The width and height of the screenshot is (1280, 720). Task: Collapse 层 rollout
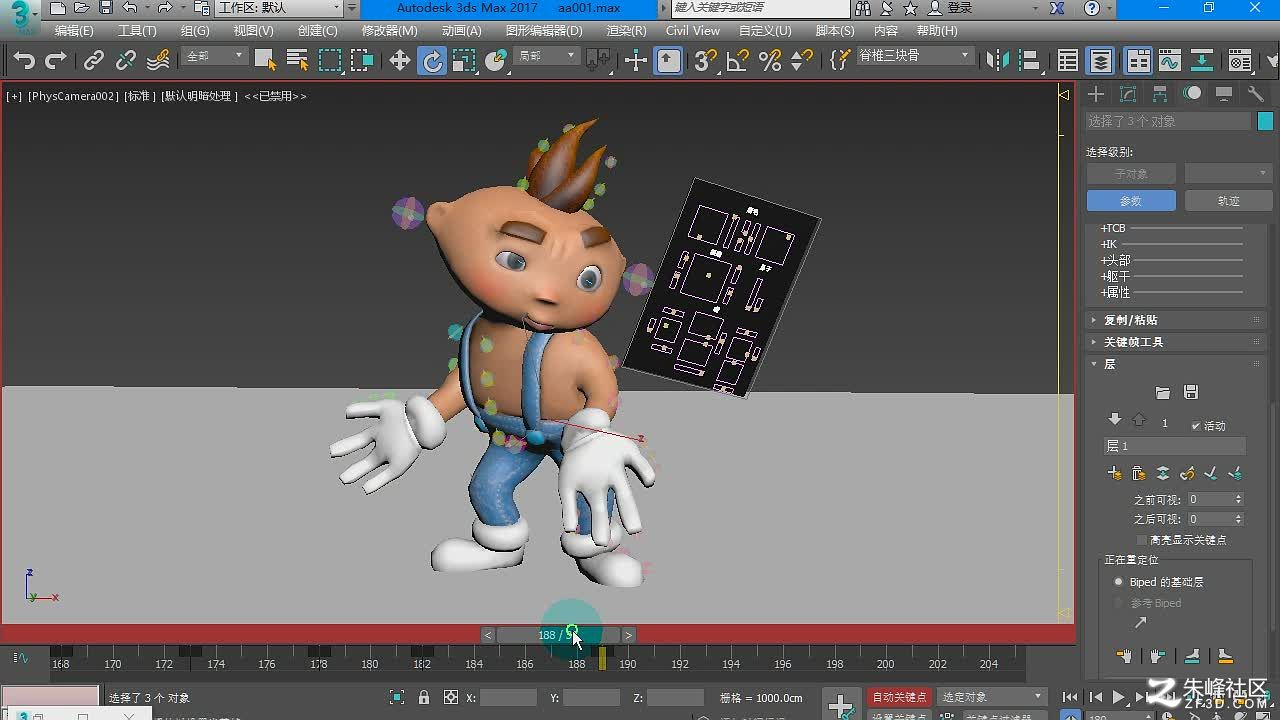1176,364
